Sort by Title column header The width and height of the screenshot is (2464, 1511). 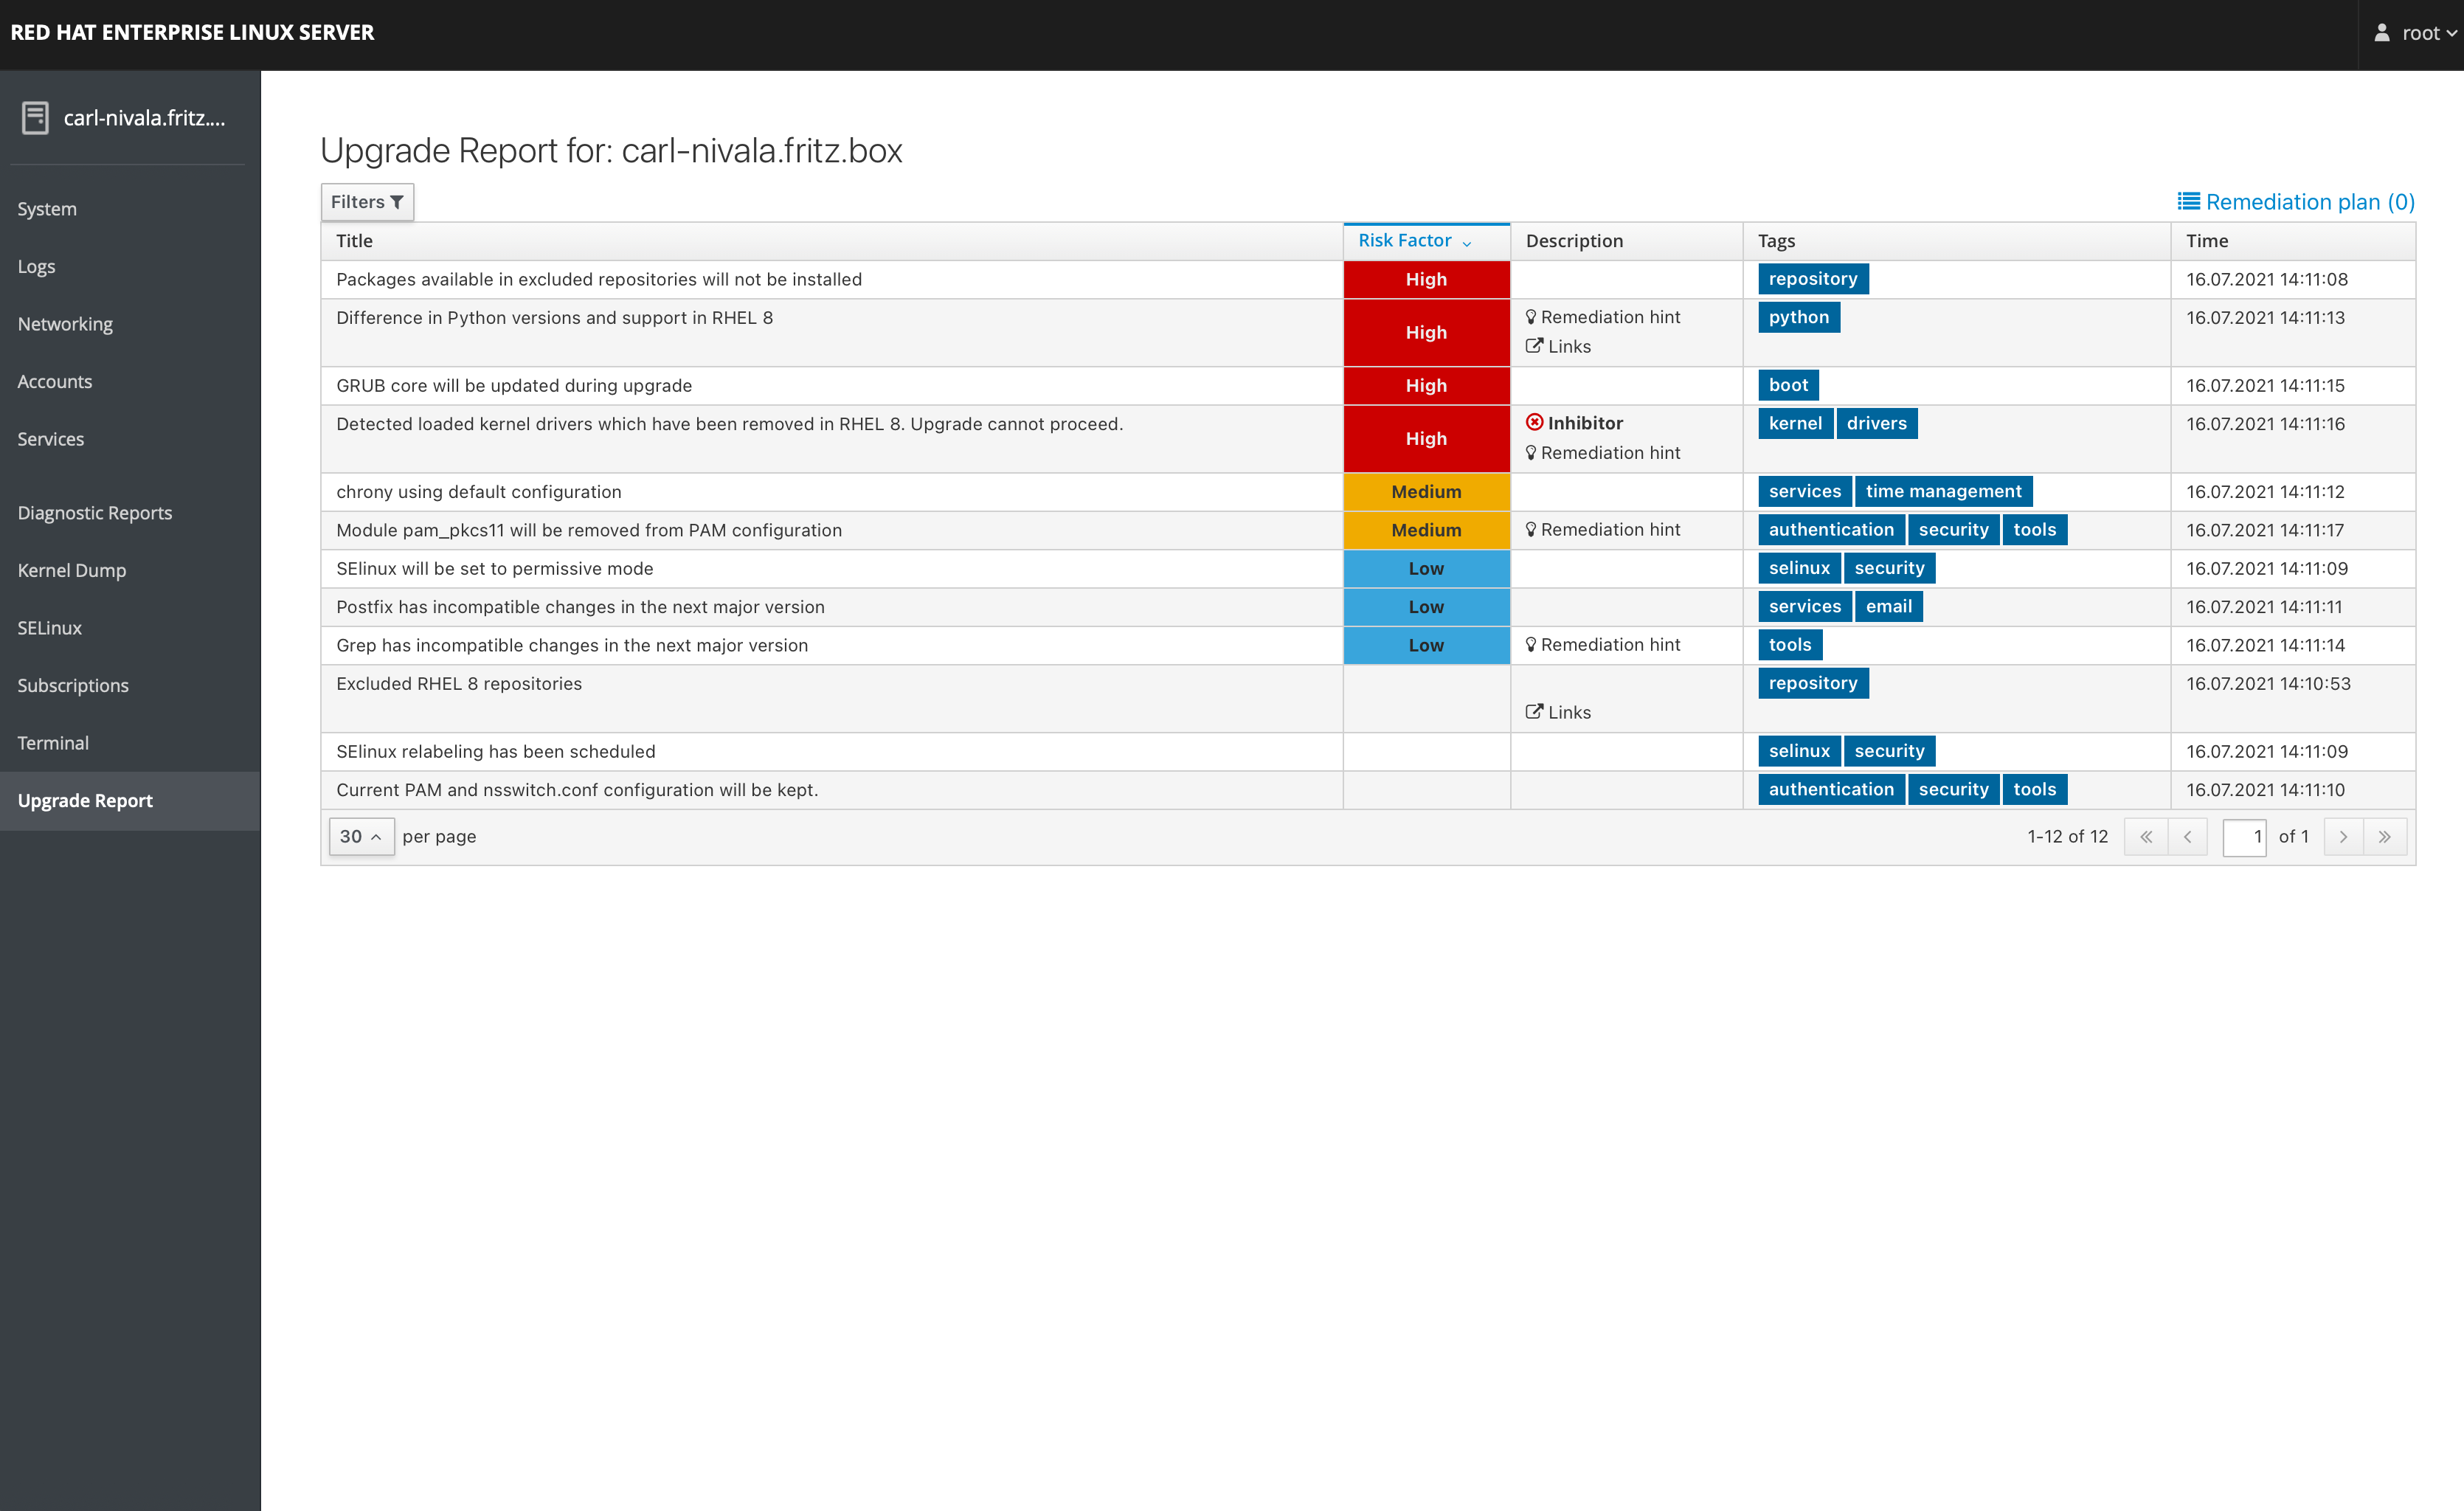click(x=832, y=241)
